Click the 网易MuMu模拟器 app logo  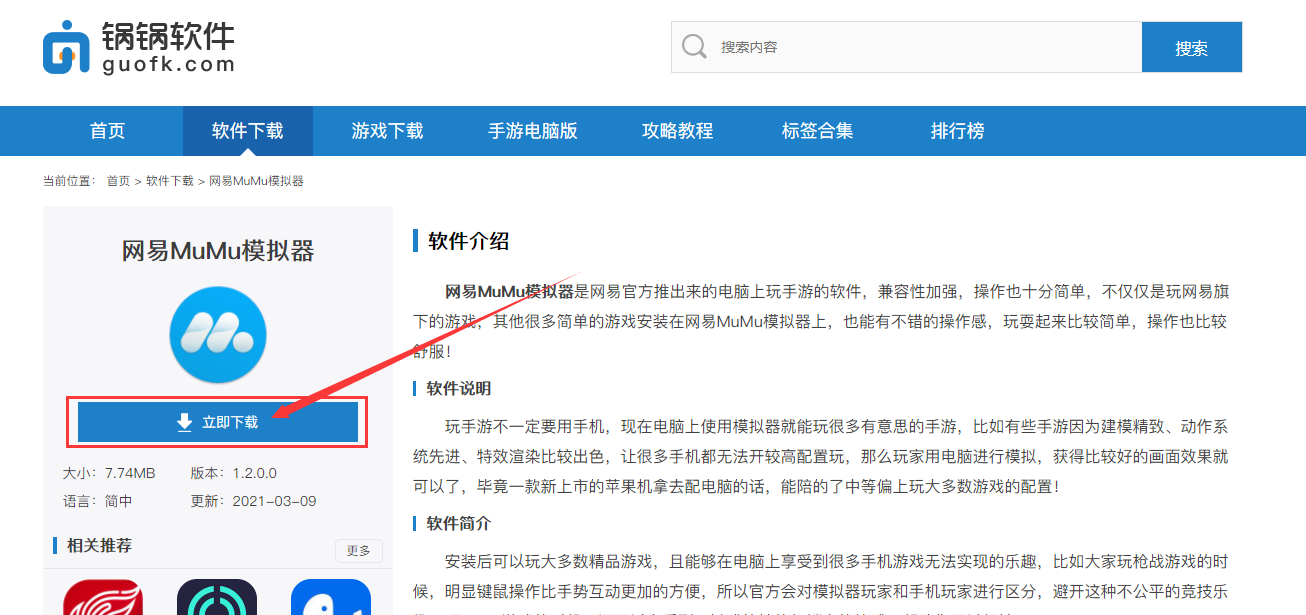(218, 335)
